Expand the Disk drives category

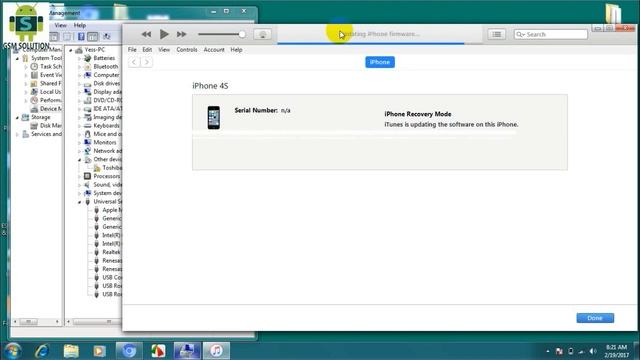[80, 84]
